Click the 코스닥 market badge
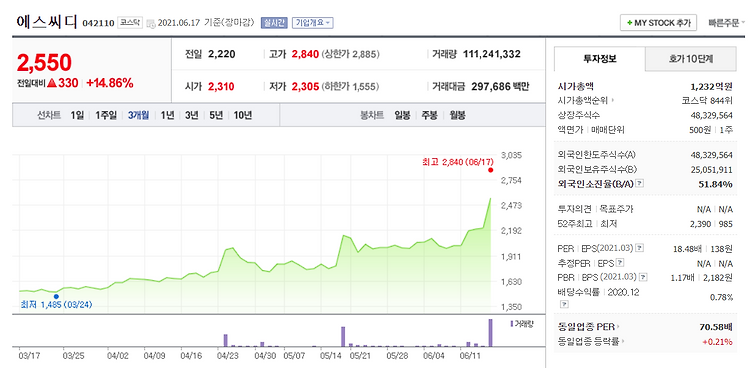 click(x=130, y=22)
